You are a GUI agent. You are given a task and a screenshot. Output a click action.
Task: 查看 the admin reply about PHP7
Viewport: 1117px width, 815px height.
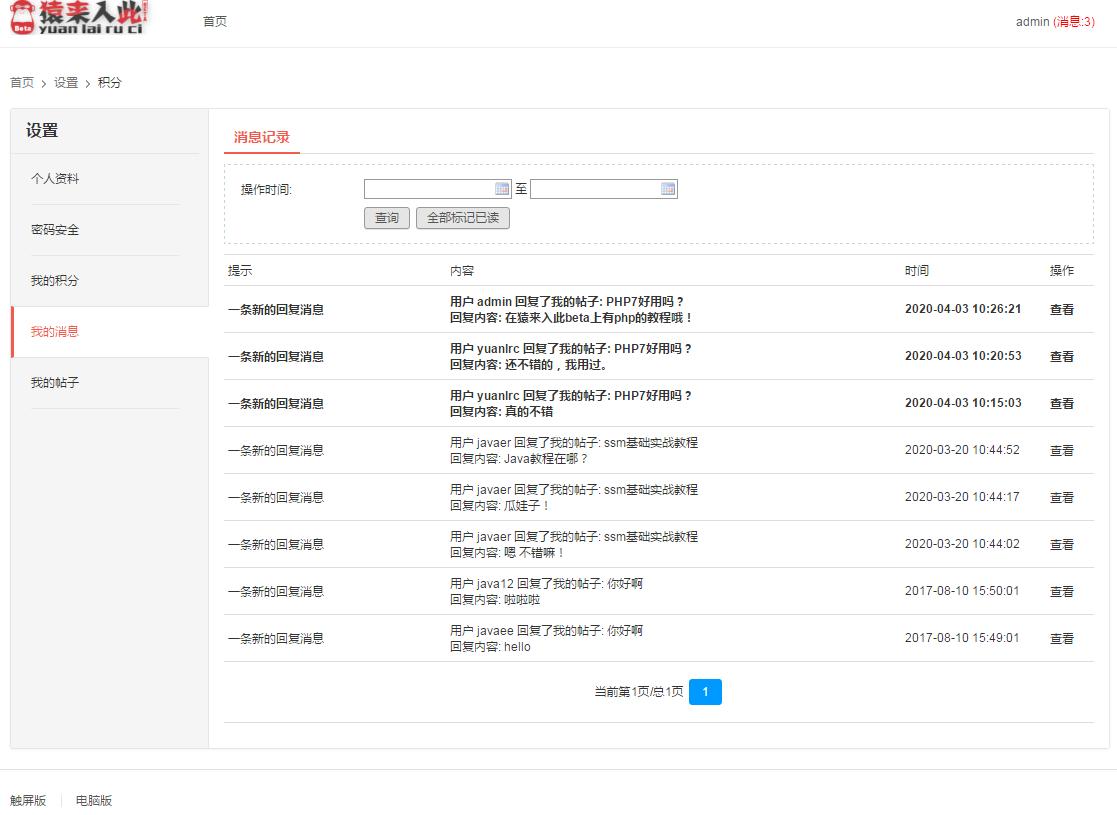point(1062,309)
